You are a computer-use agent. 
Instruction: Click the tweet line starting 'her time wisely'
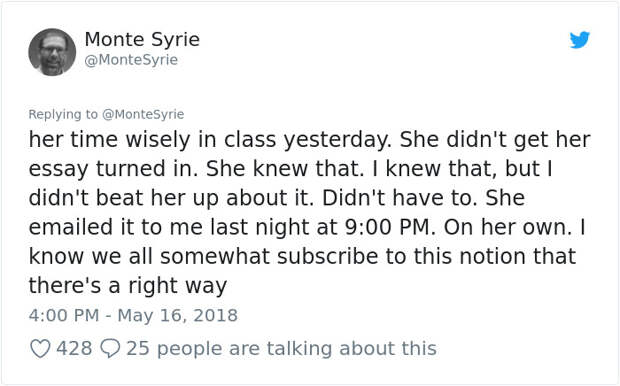(310, 140)
